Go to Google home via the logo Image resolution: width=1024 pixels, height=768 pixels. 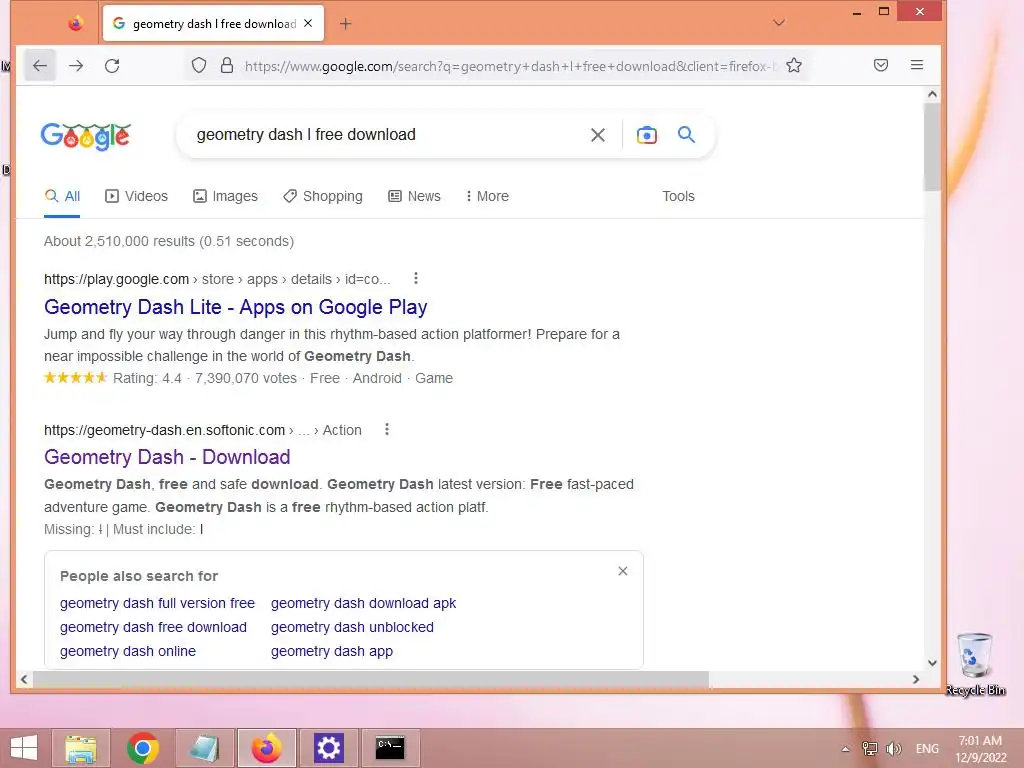pos(86,136)
